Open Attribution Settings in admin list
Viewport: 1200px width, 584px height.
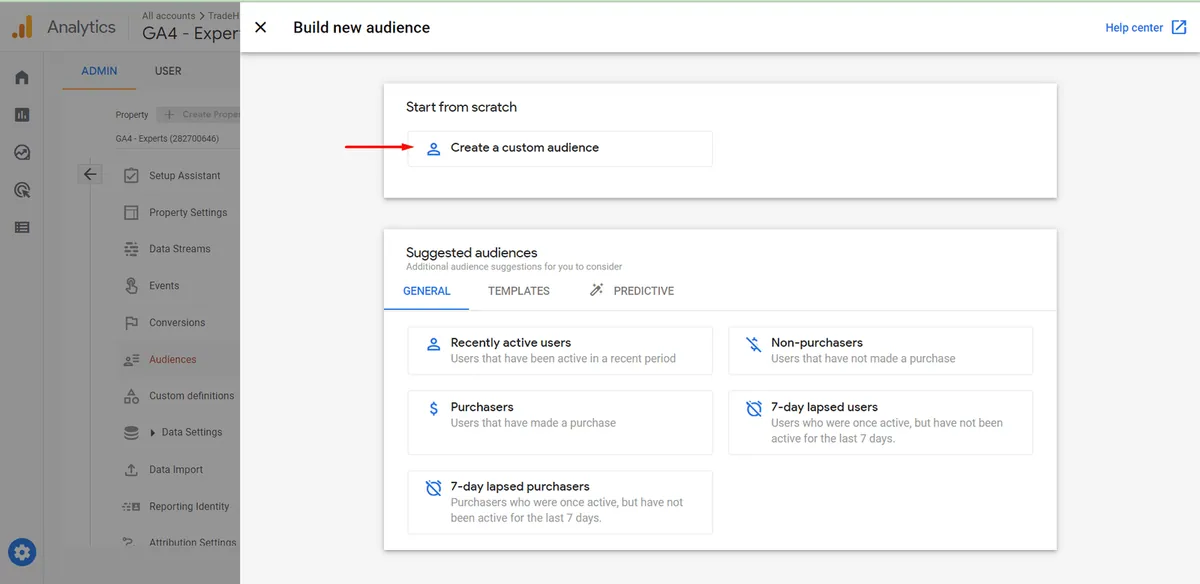click(193, 543)
